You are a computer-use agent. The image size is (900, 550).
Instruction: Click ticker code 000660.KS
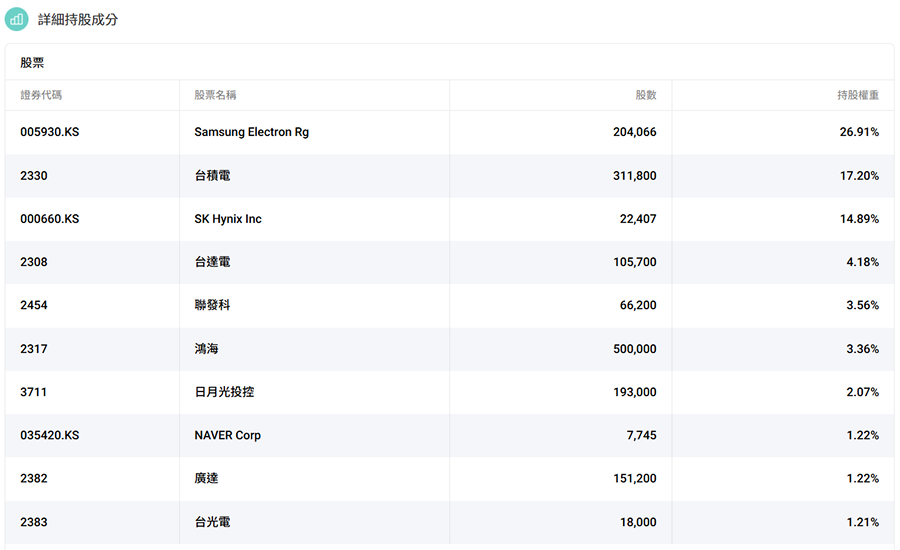click(x=49, y=219)
